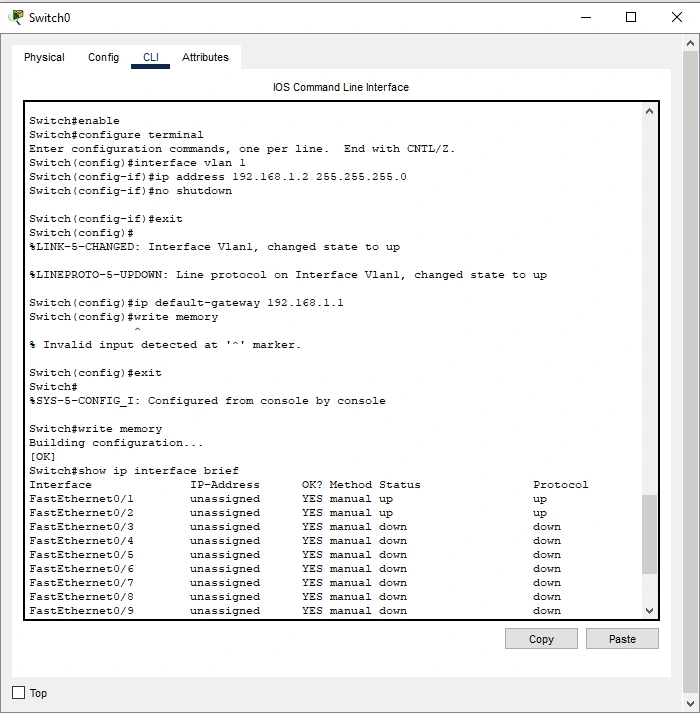This screenshot has width=700, height=713.
Task: Click the 'Protocol' column header
Action: click(x=561, y=485)
